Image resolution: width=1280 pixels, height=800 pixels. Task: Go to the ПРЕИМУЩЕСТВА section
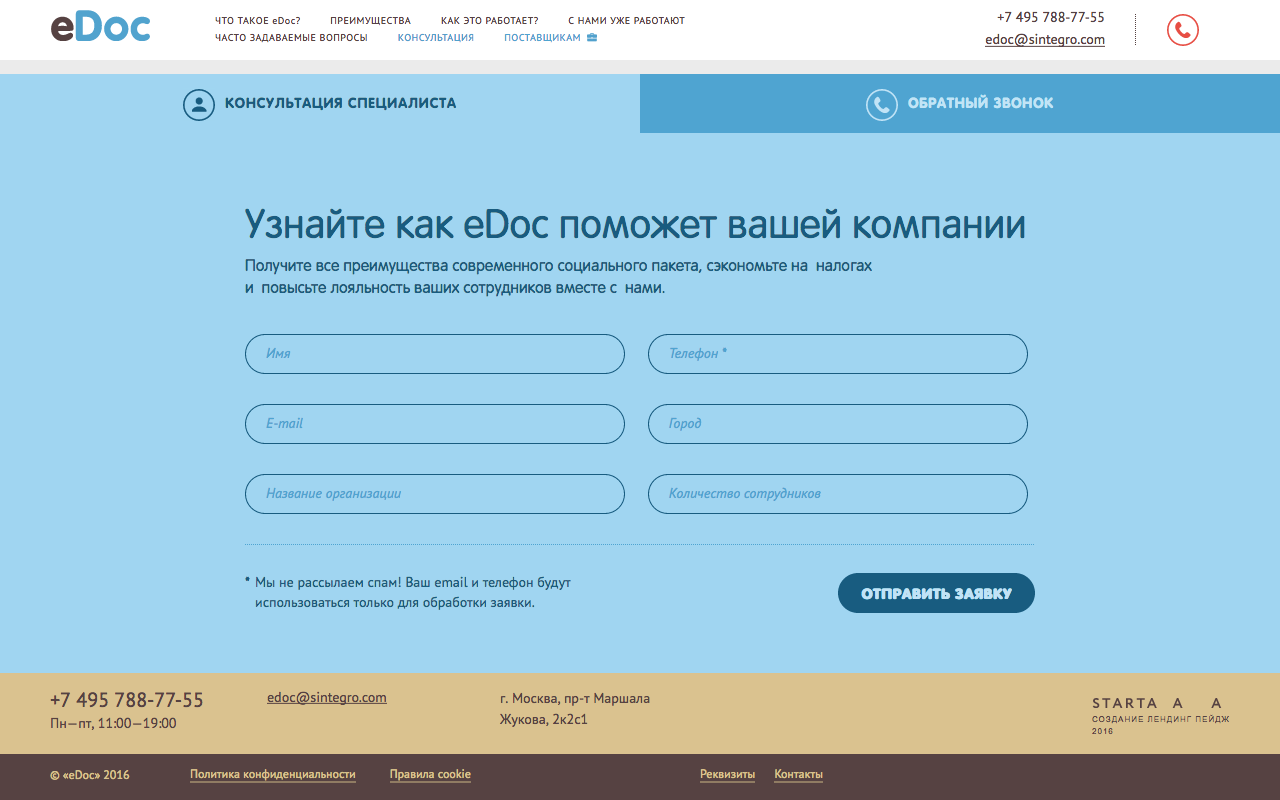(370, 20)
